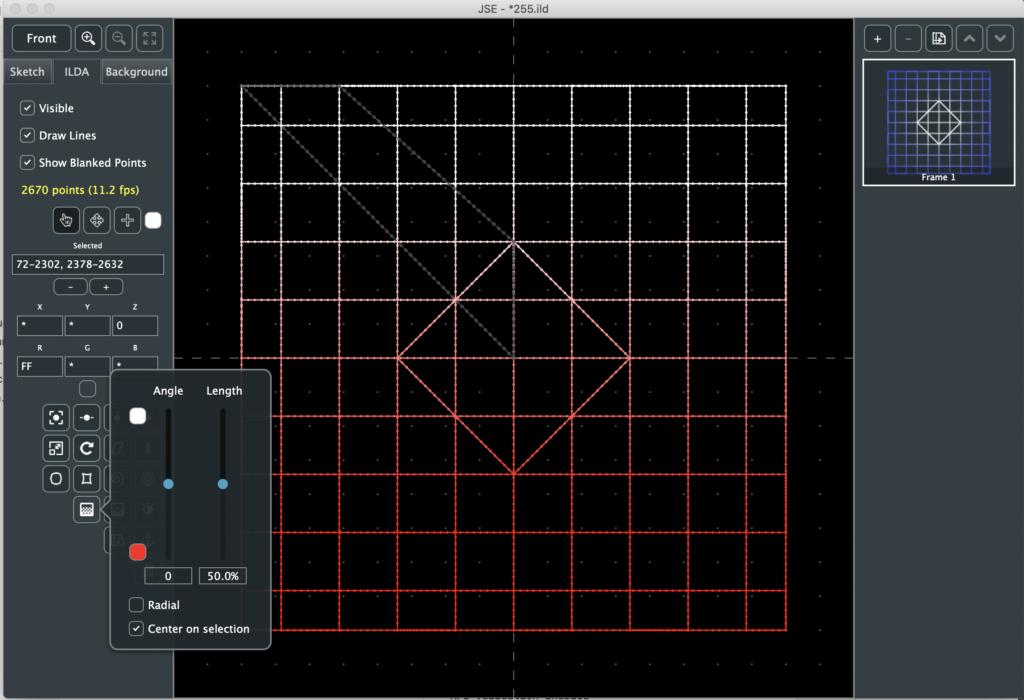
Task: Switch to the Sketch tab
Action: click(27, 72)
